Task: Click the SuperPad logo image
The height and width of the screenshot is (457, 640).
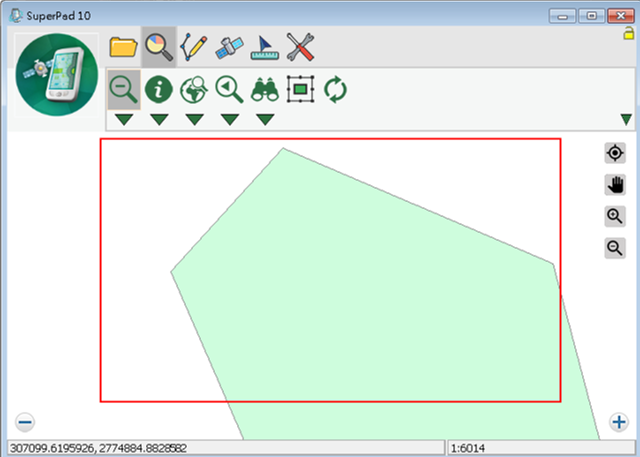Action: coord(57,75)
